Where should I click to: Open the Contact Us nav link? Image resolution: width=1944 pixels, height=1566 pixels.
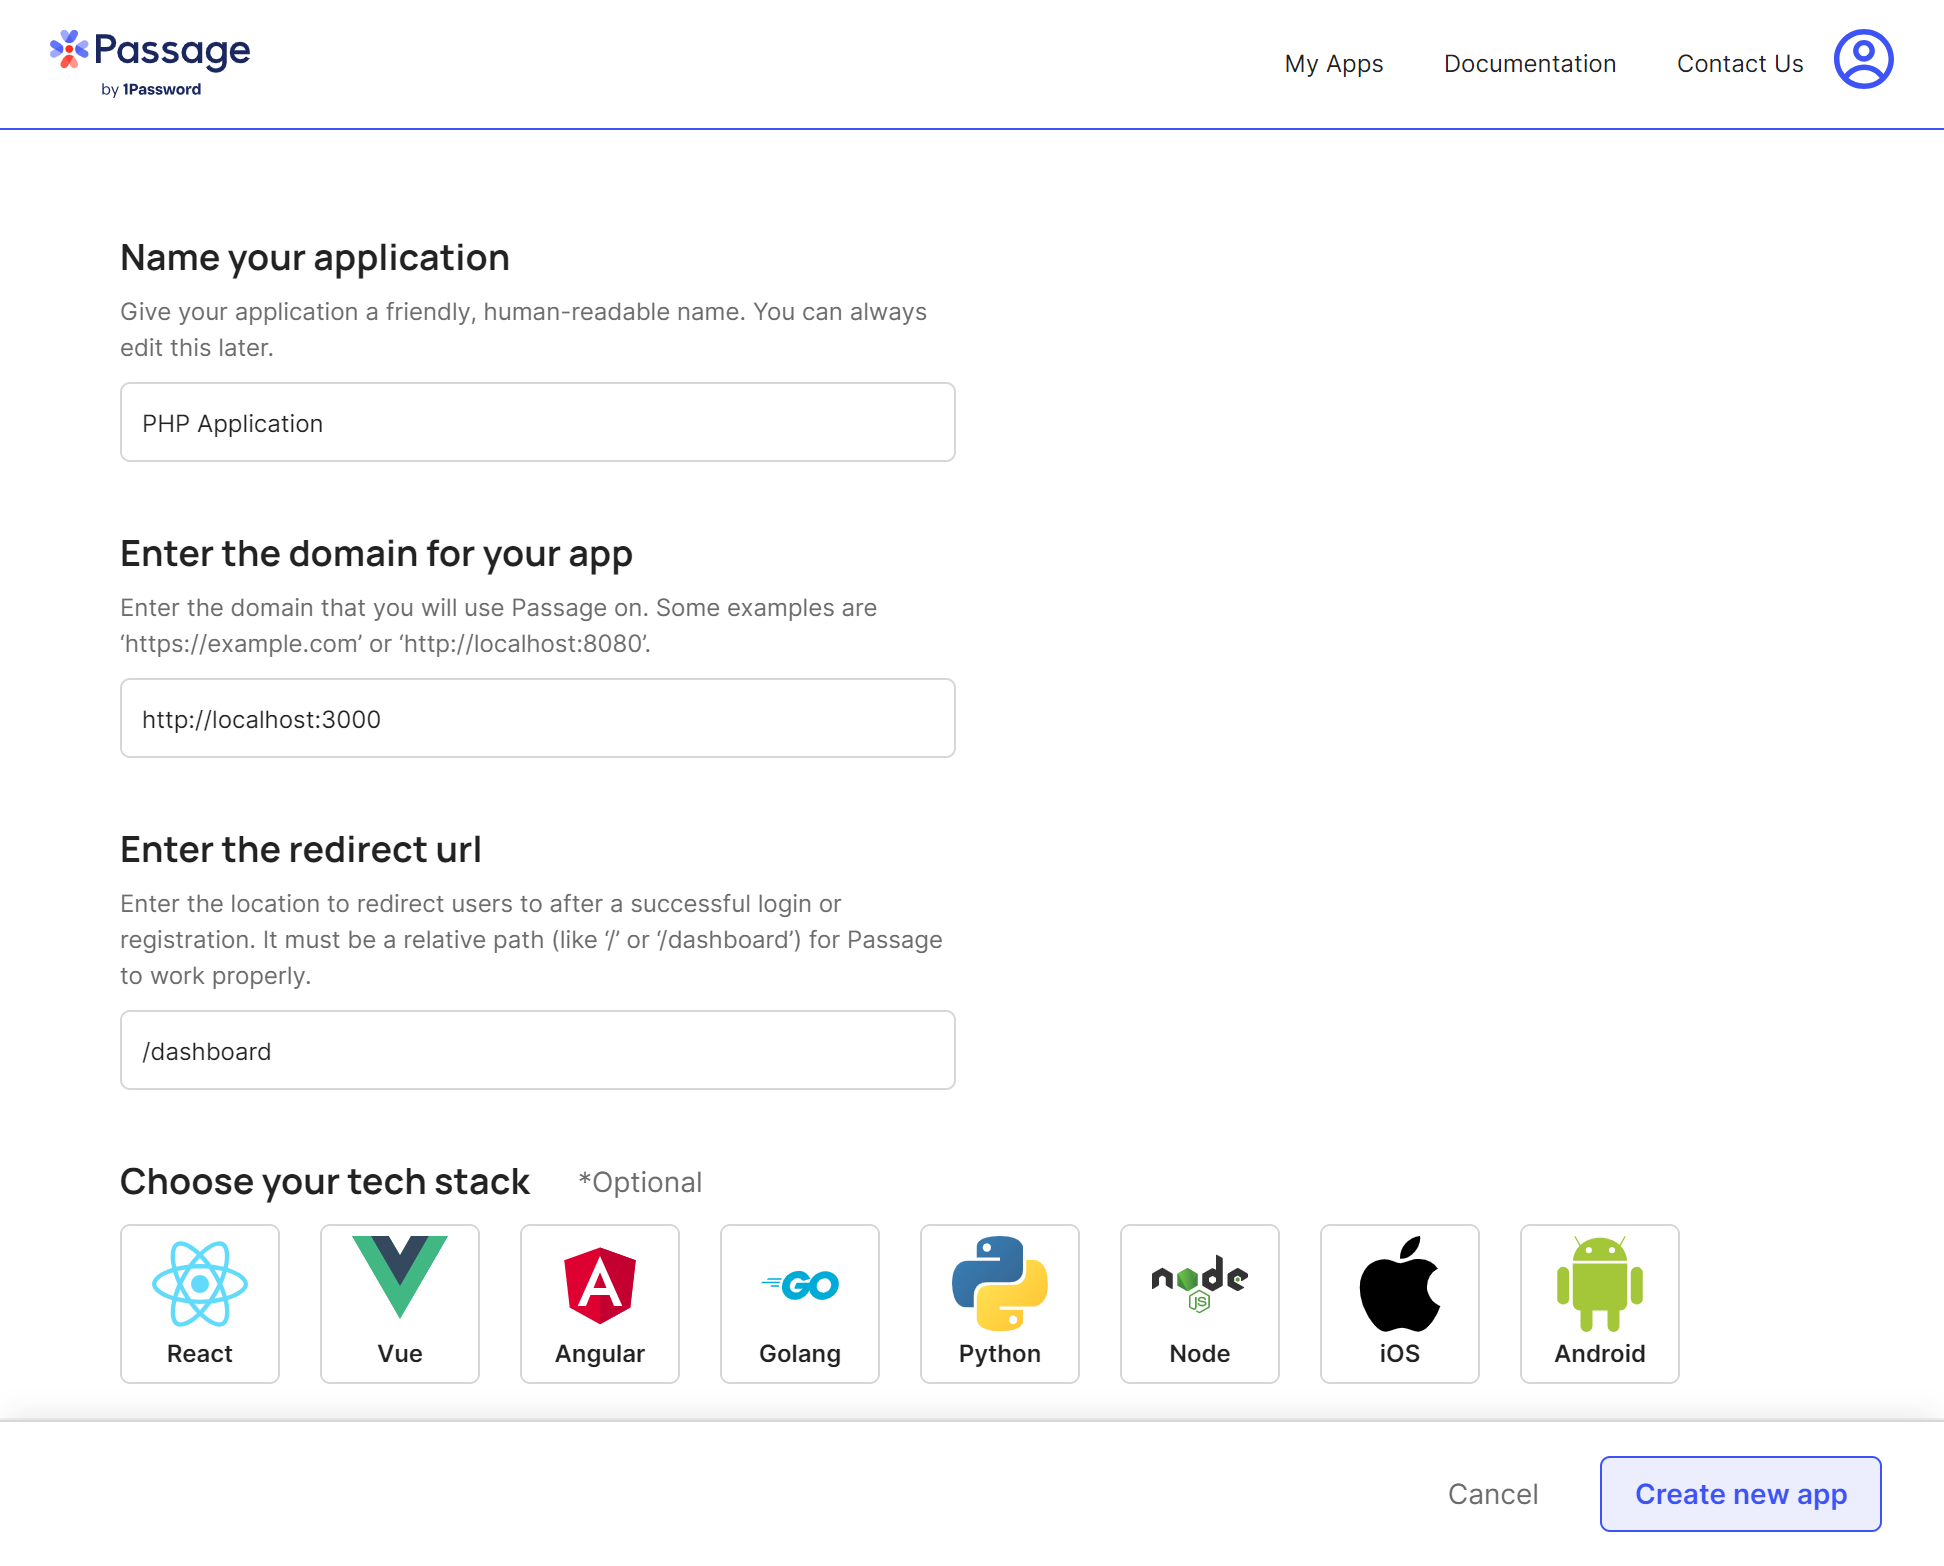1740,64
